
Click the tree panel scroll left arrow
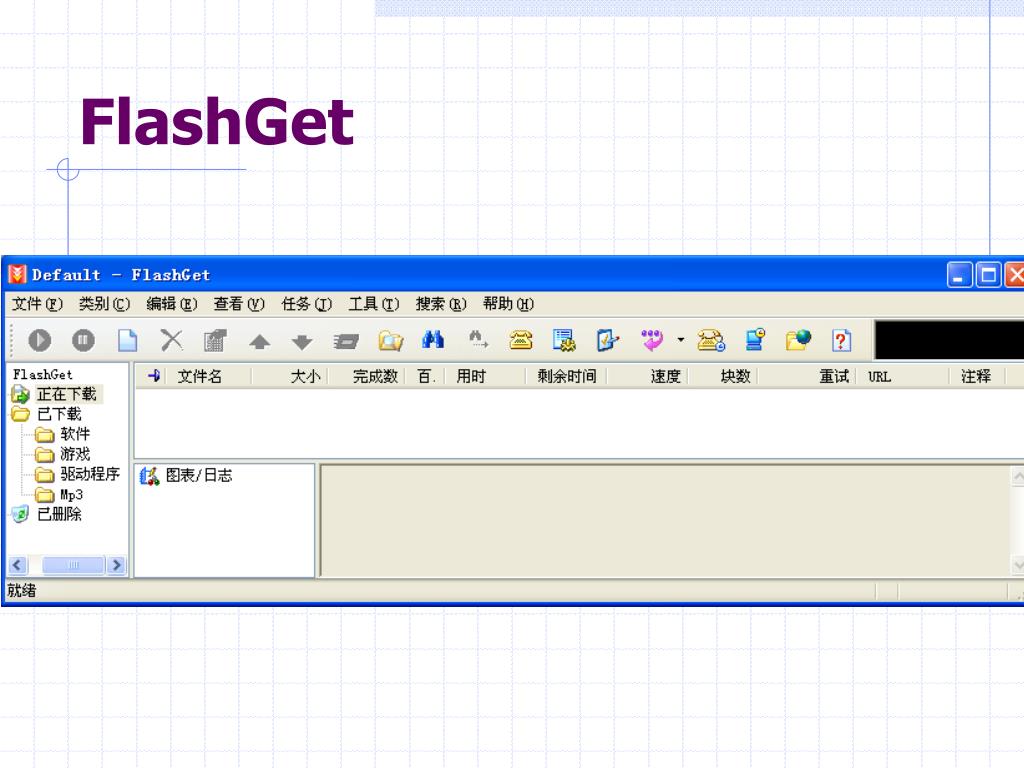(x=18, y=565)
